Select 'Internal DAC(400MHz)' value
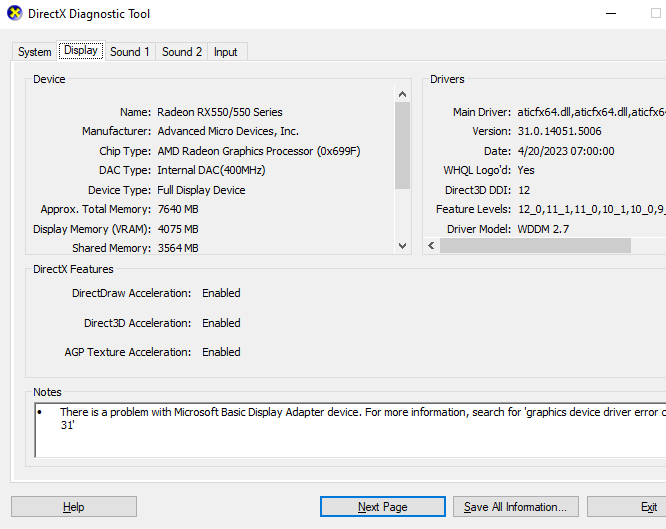The height and width of the screenshot is (529, 666). click(x=212, y=170)
